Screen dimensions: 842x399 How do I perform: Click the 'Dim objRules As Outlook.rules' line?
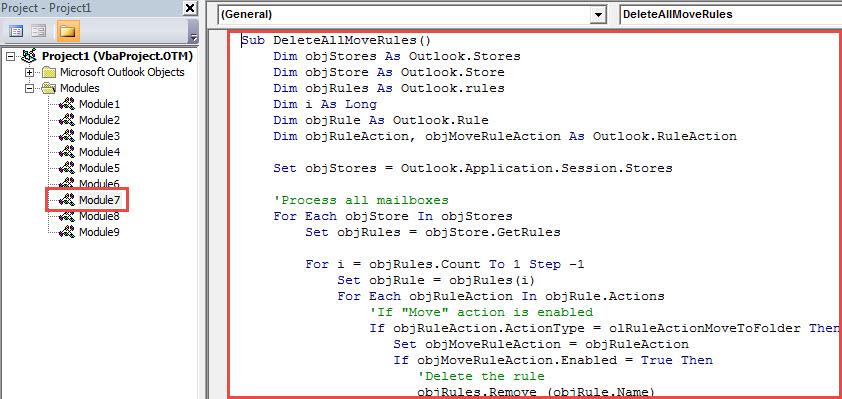[x=389, y=88]
